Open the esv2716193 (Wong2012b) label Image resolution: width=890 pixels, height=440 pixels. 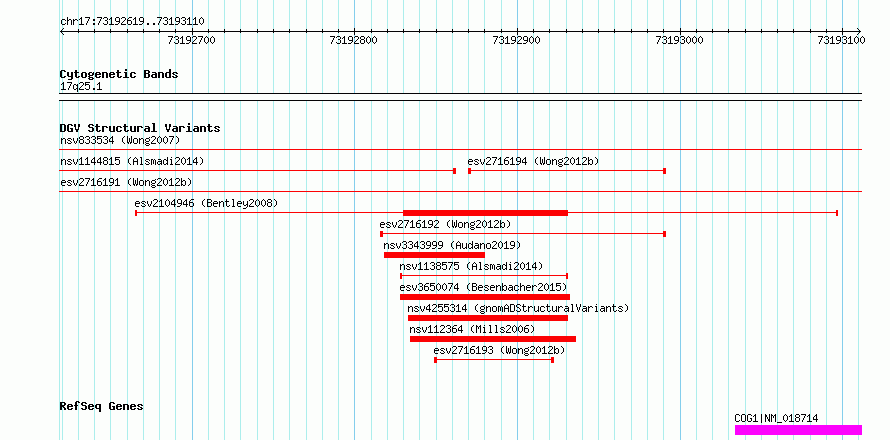[x=499, y=350]
